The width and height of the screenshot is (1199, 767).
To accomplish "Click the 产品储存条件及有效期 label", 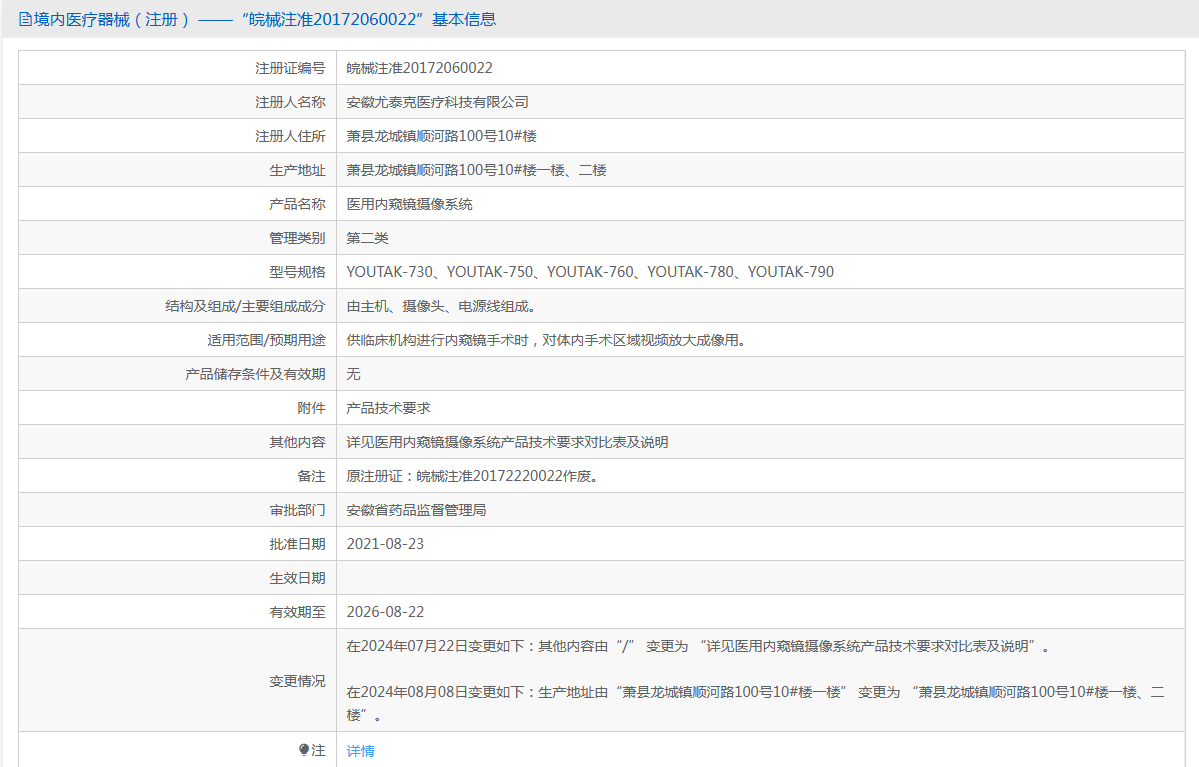I will 255,374.
